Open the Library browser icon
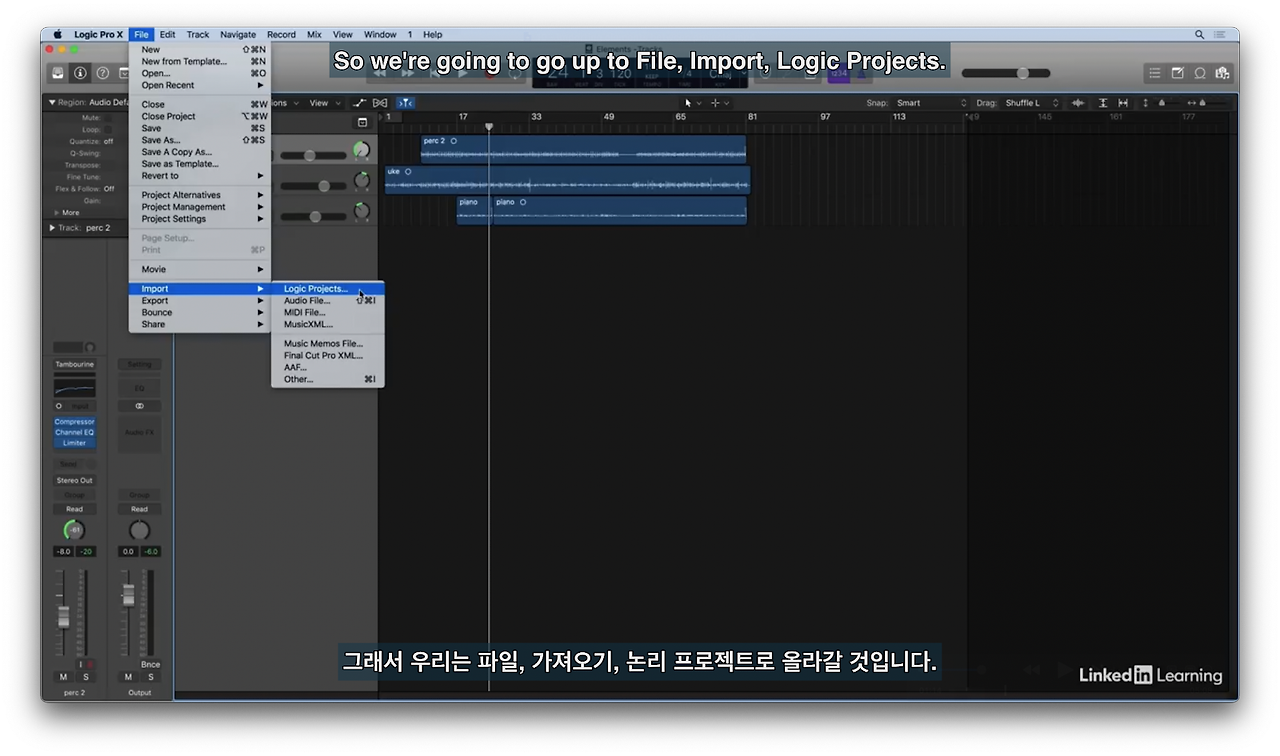The width and height of the screenshot is (1280, 756). click(59, 73)
